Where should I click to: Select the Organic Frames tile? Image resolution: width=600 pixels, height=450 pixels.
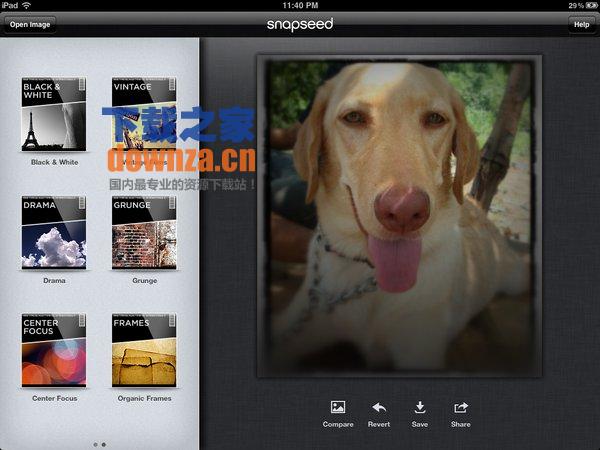(x=144, y=350)
